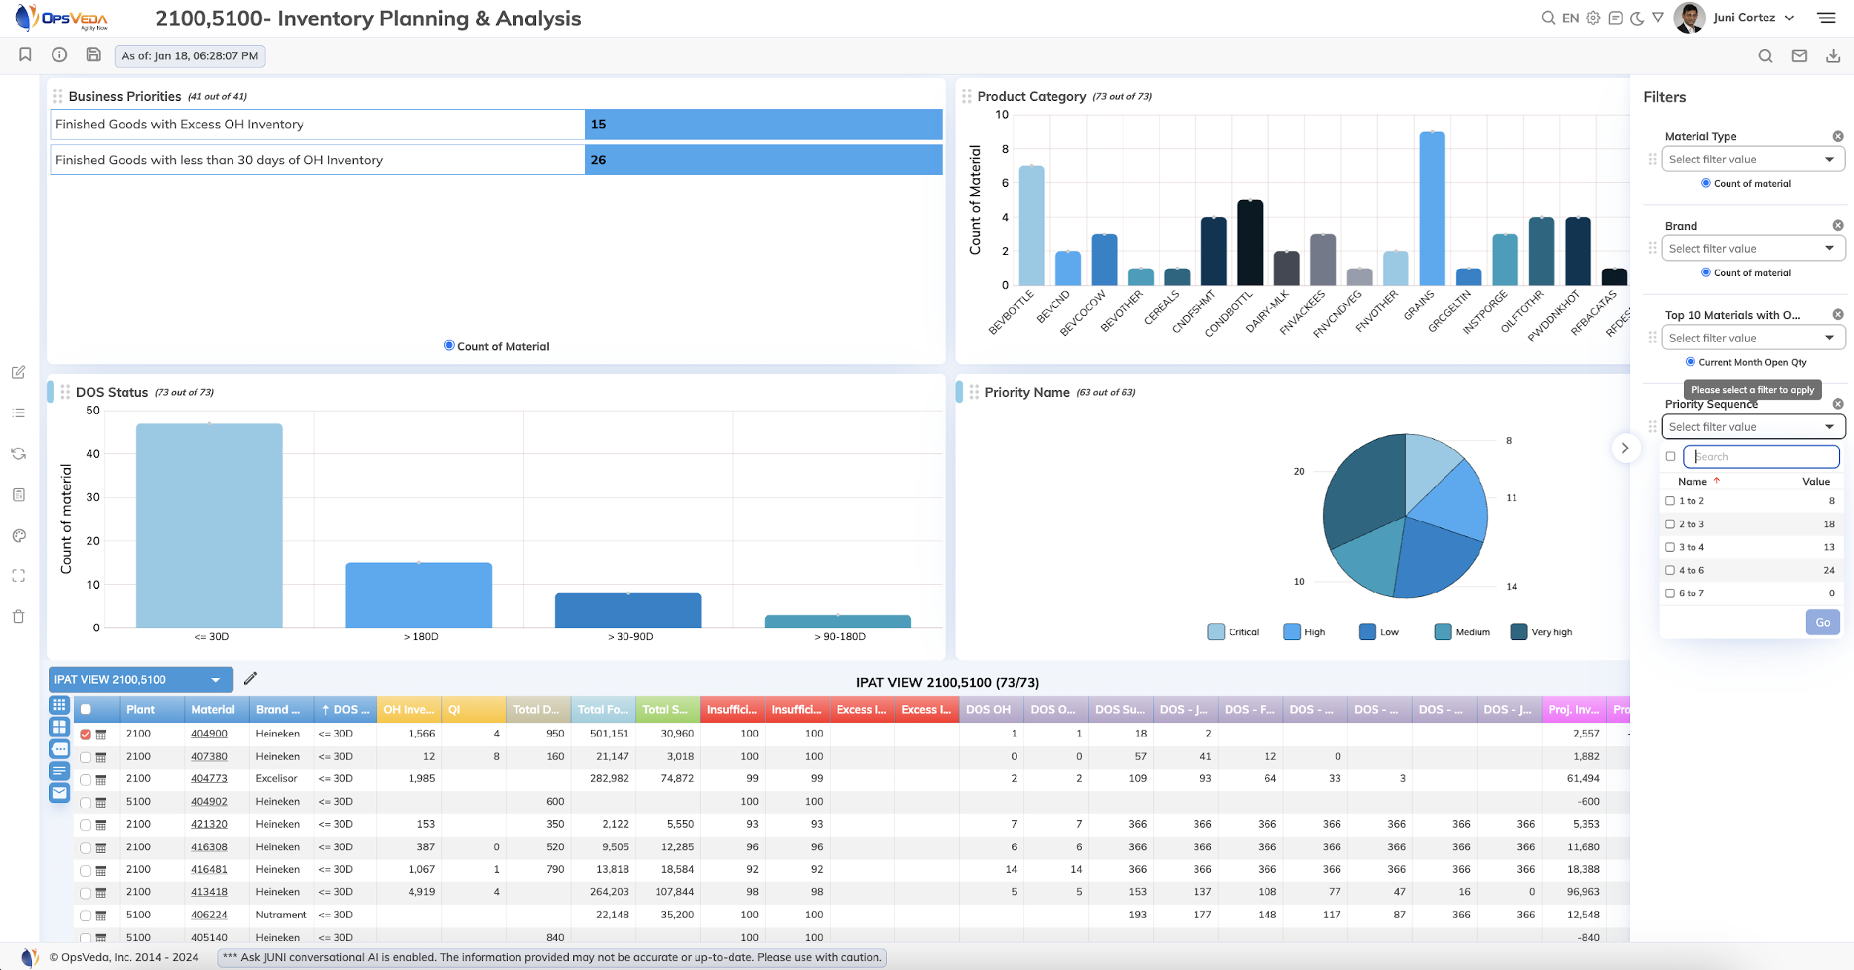Tick the checkbox for material 407380 row

[x=86, y=757]
